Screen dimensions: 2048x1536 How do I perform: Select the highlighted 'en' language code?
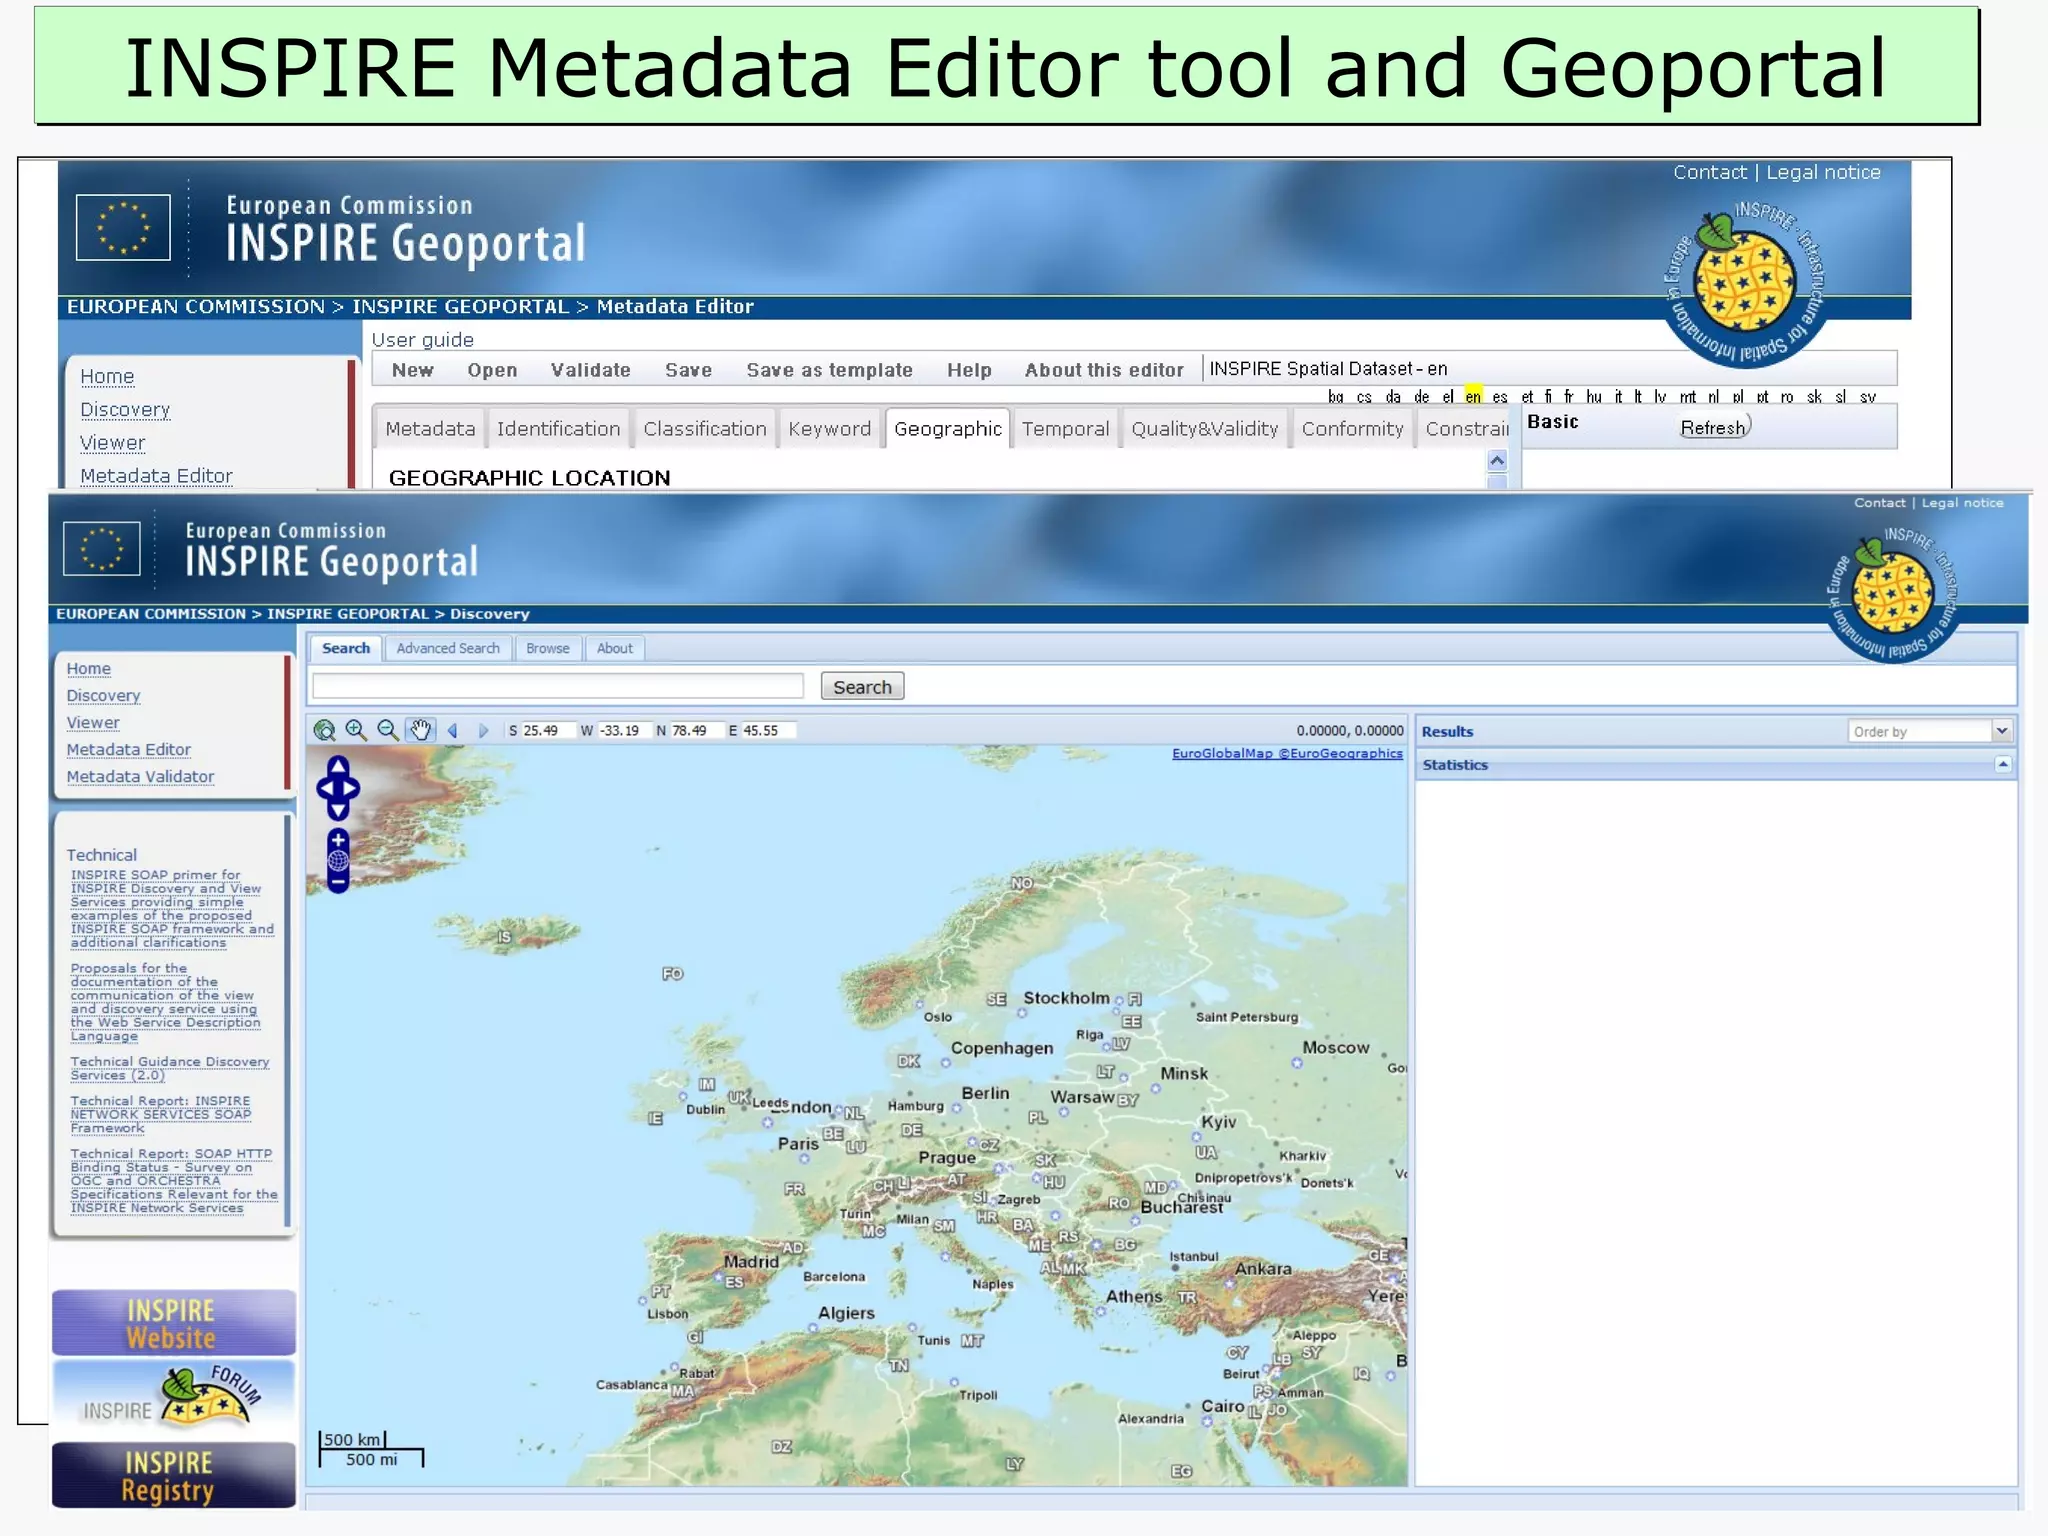1473,396
